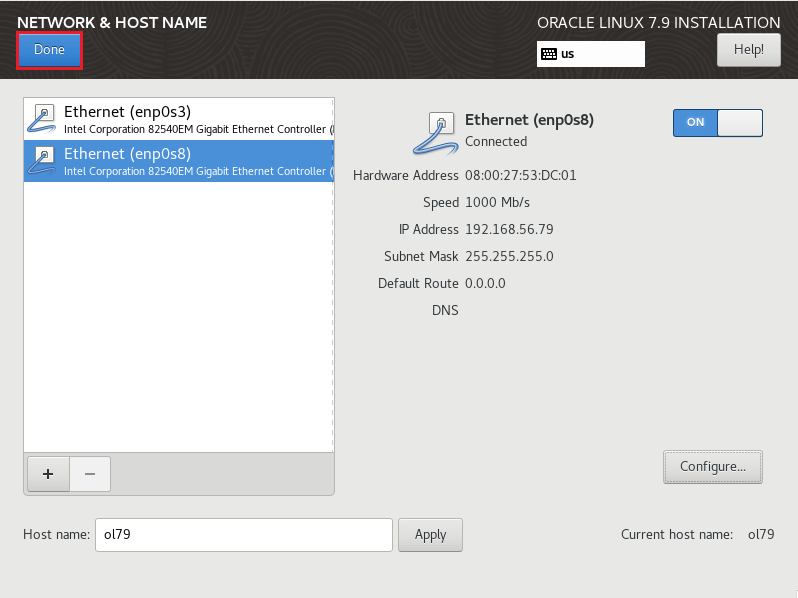Click the enp0s8 list row cable icon
798x598 pixels.
(42, 161)
